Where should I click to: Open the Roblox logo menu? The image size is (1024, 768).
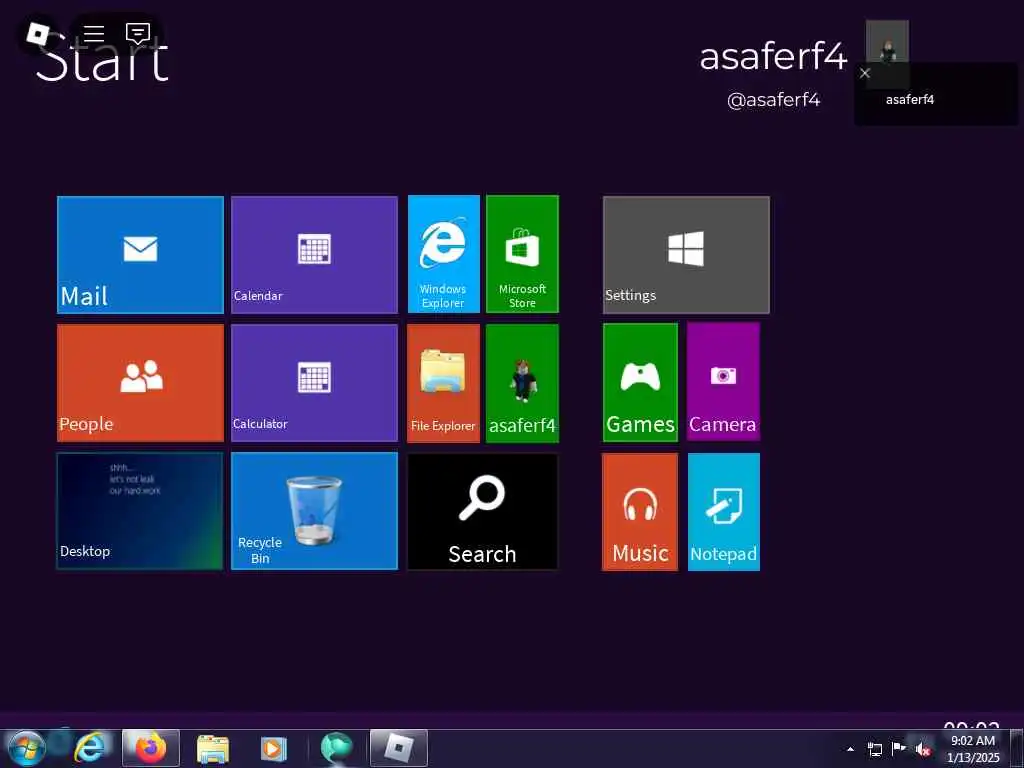tap(39, 34)
